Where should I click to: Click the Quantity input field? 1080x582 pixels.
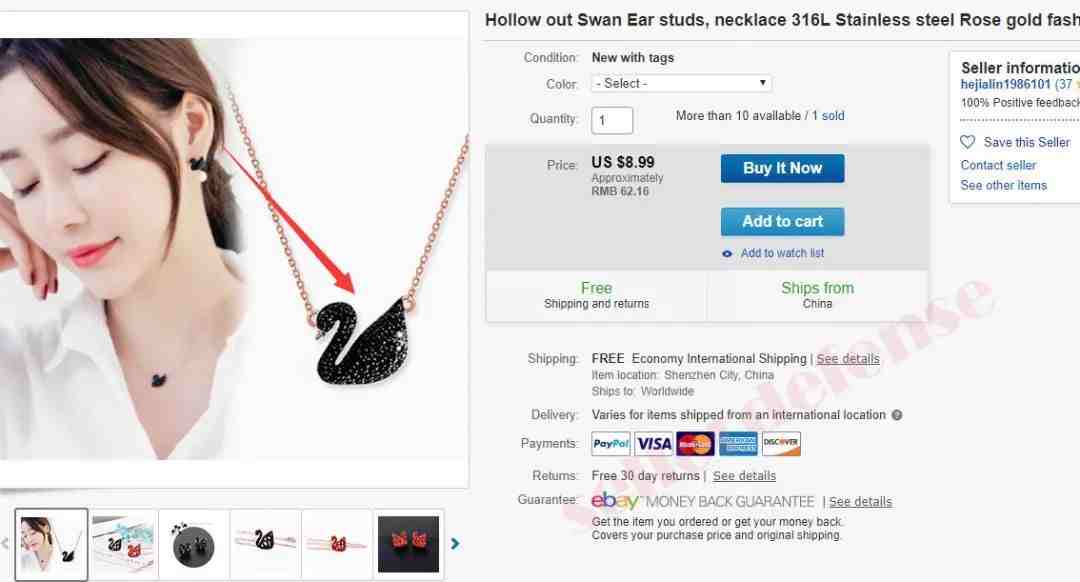[x=612, y=121]
